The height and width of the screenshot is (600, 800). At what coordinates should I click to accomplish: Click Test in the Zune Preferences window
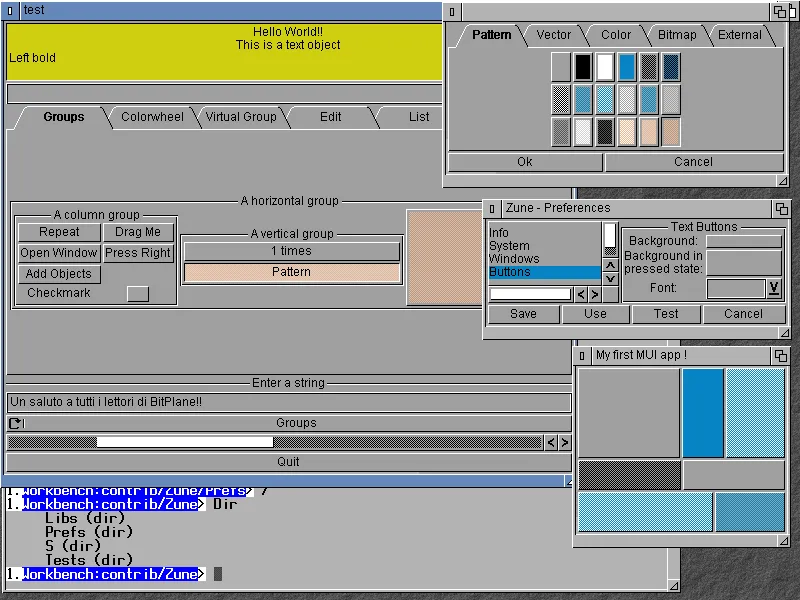[x=666, y=313]
